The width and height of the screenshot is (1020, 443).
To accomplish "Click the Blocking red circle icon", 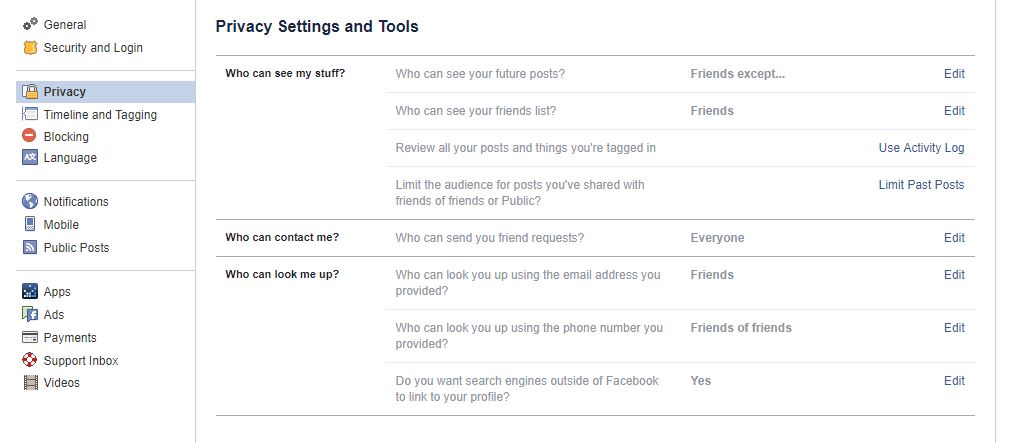I will pyautogui.click(x=29, y=136).
